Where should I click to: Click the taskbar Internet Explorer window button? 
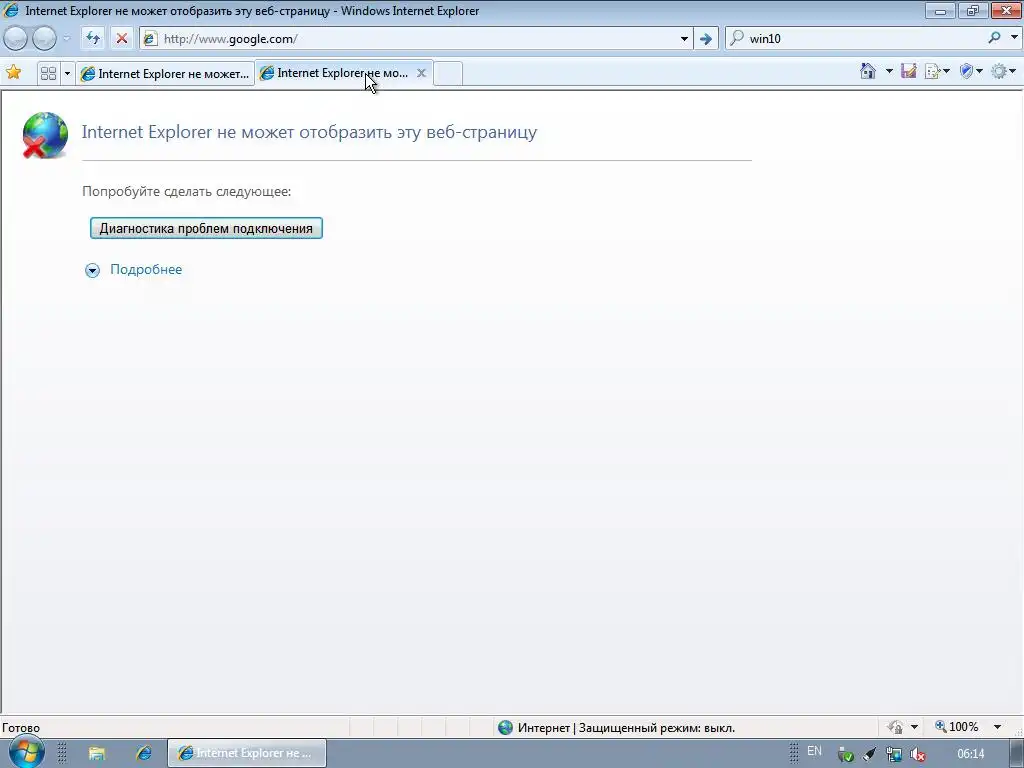coord(247,753)
